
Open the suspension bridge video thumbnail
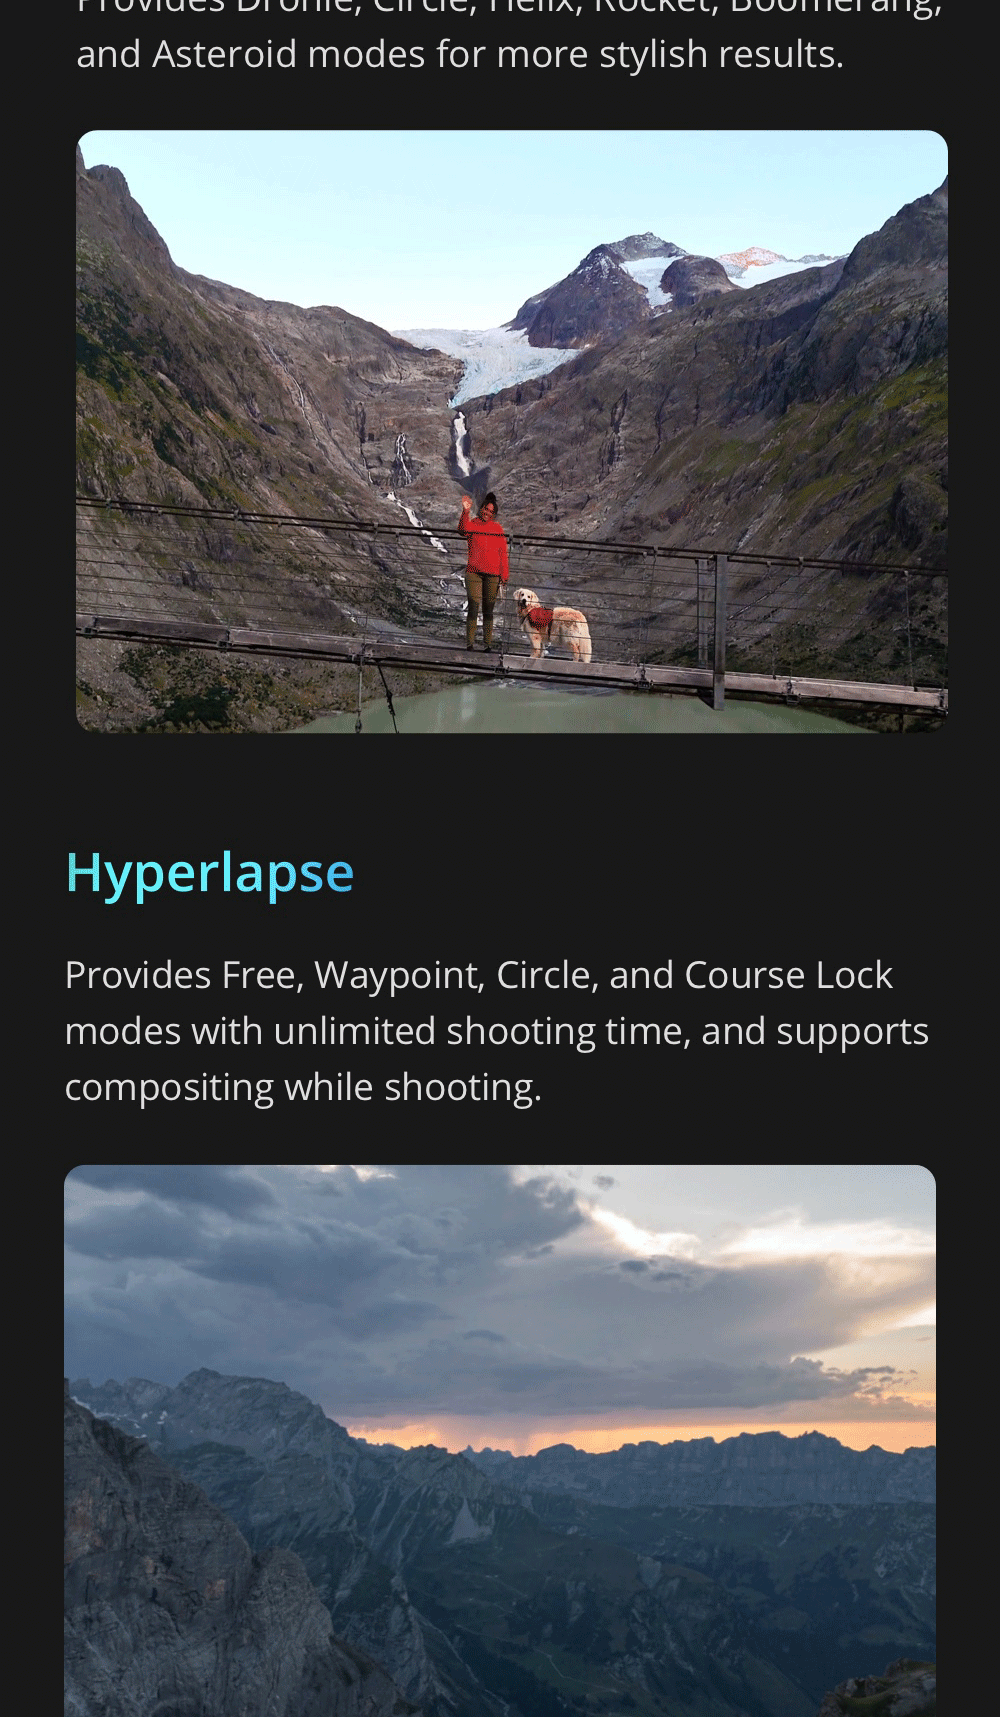point(512,431)
